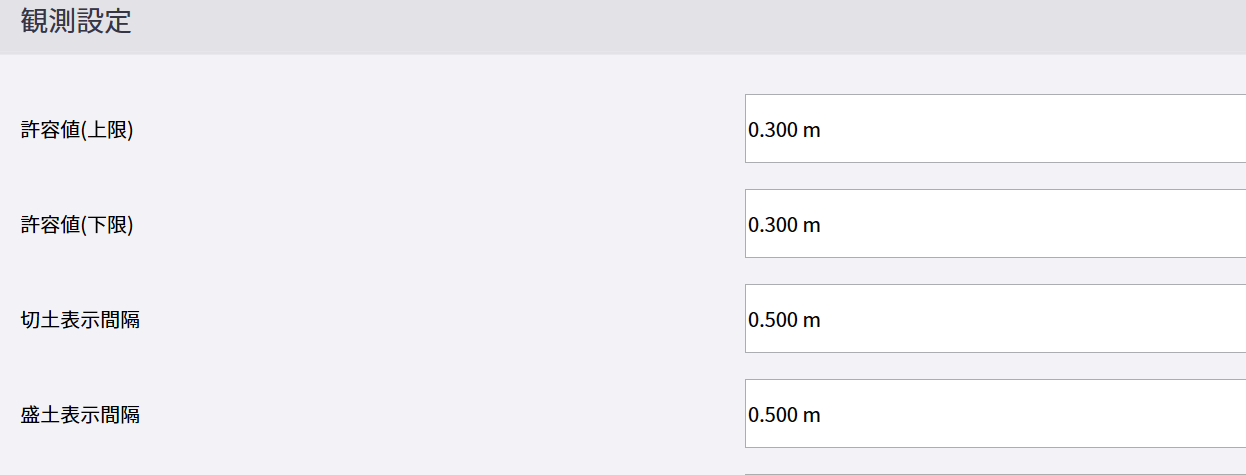
Task: Place cursor after "m" in 上限 tolerance field
Action: 822,130
